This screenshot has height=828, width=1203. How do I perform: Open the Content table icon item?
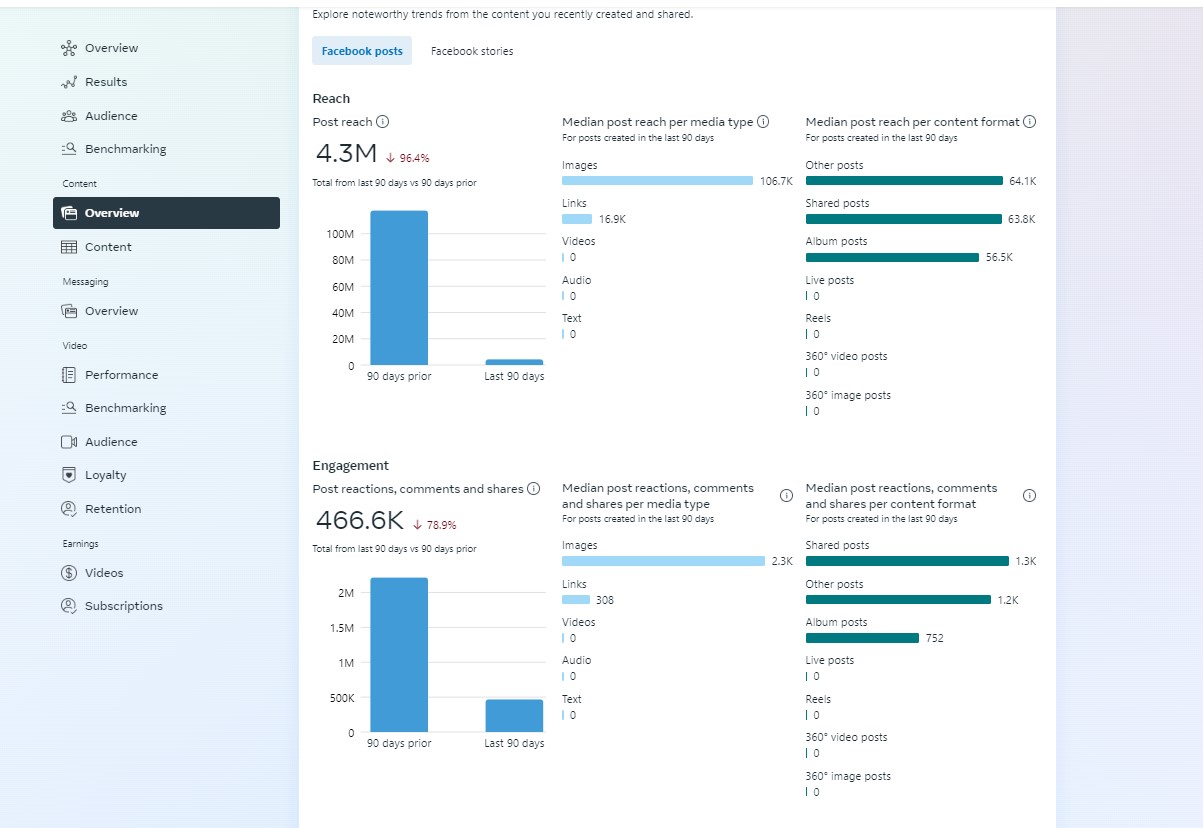pyautogui.click(x=69, y=247)
